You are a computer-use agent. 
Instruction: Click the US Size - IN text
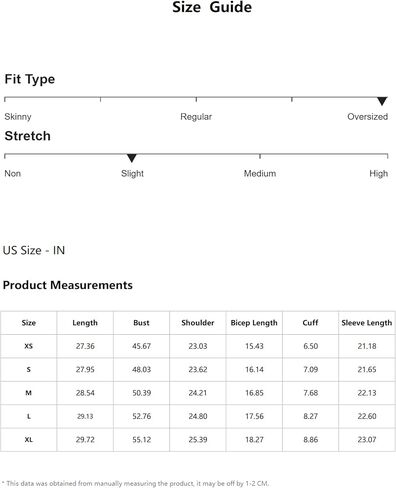(x=34, y=250)
